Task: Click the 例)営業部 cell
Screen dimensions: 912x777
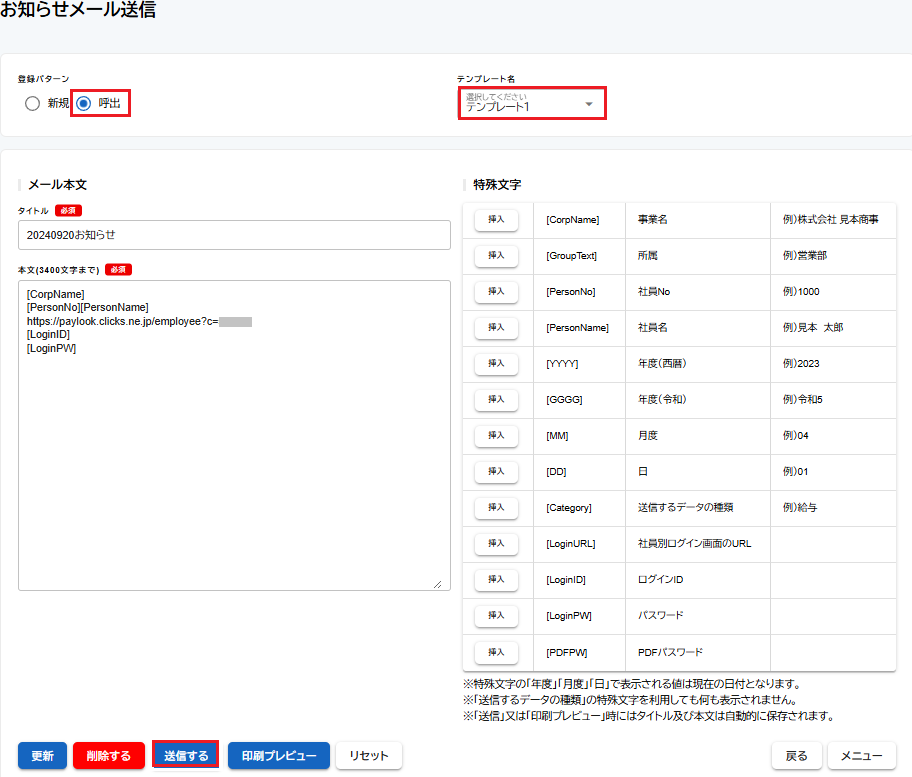Action: 833,256
